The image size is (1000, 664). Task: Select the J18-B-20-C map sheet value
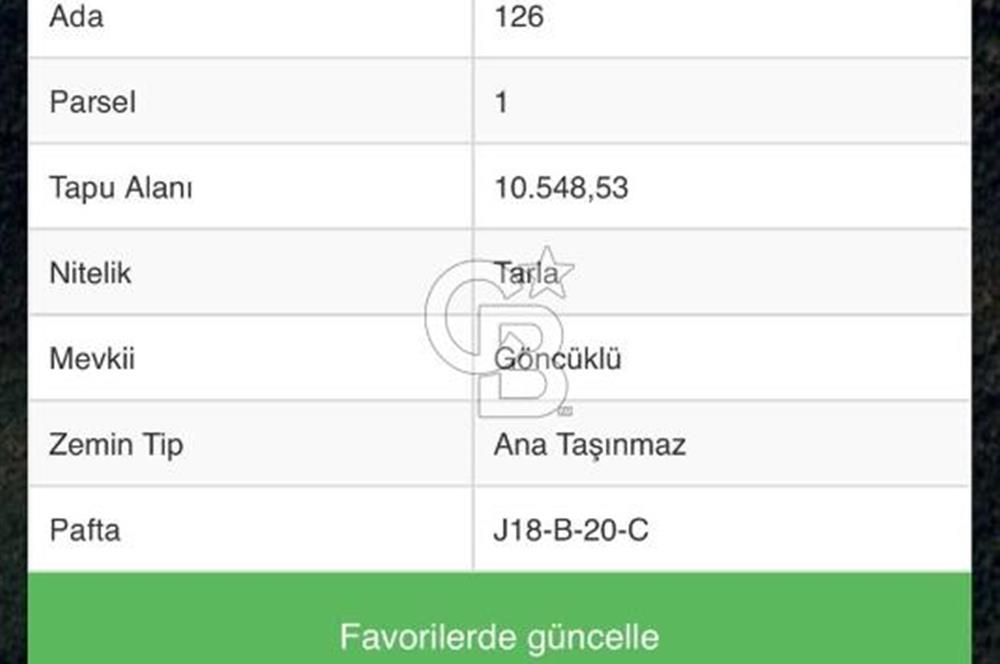pyautogui.click(x=571, y=530)
